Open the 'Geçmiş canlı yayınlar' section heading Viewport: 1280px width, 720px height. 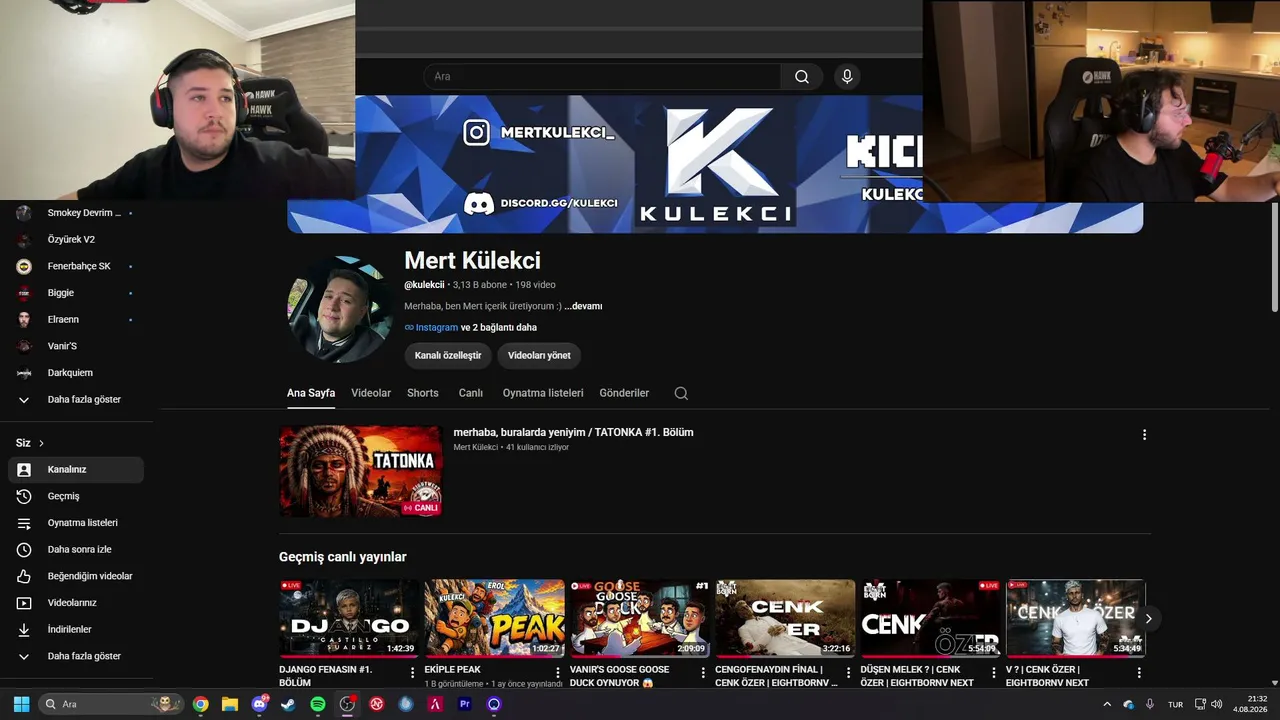click(x=343, y=557)
